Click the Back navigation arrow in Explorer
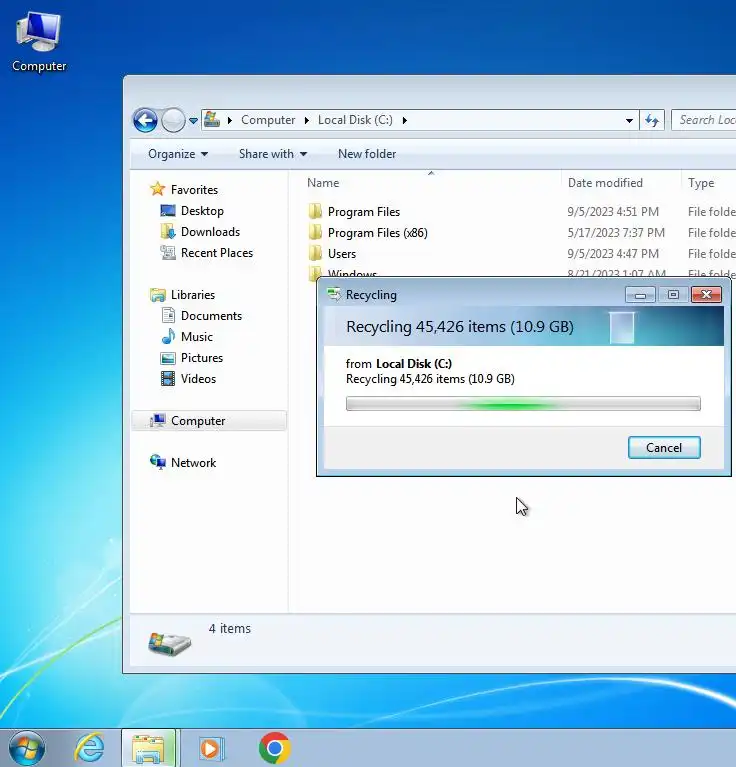This screenshot has width=736, height=767. [x=145, y=120]
